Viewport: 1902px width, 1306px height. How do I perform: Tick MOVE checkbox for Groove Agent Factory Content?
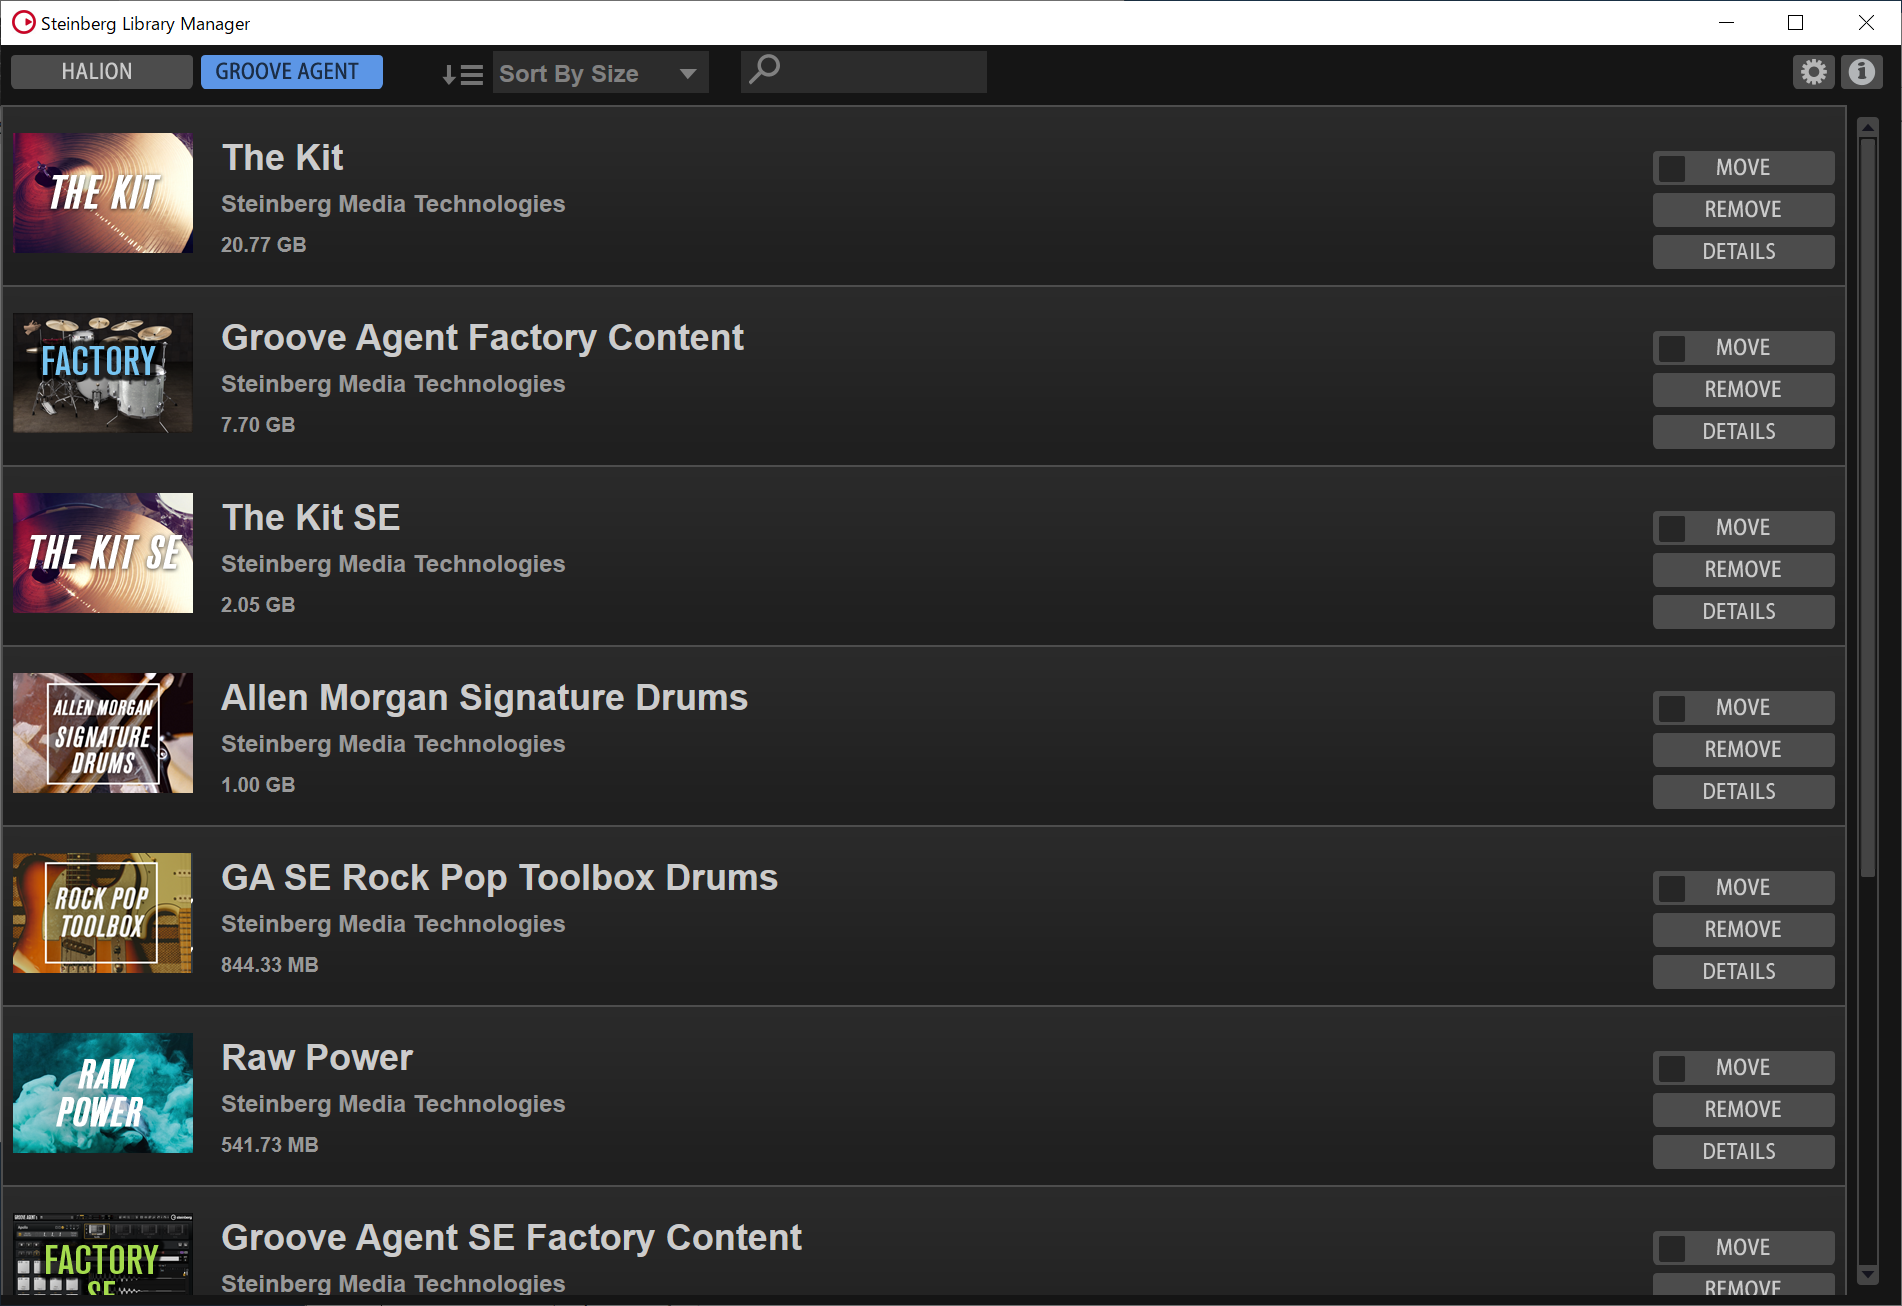[x=1671, y=348]
